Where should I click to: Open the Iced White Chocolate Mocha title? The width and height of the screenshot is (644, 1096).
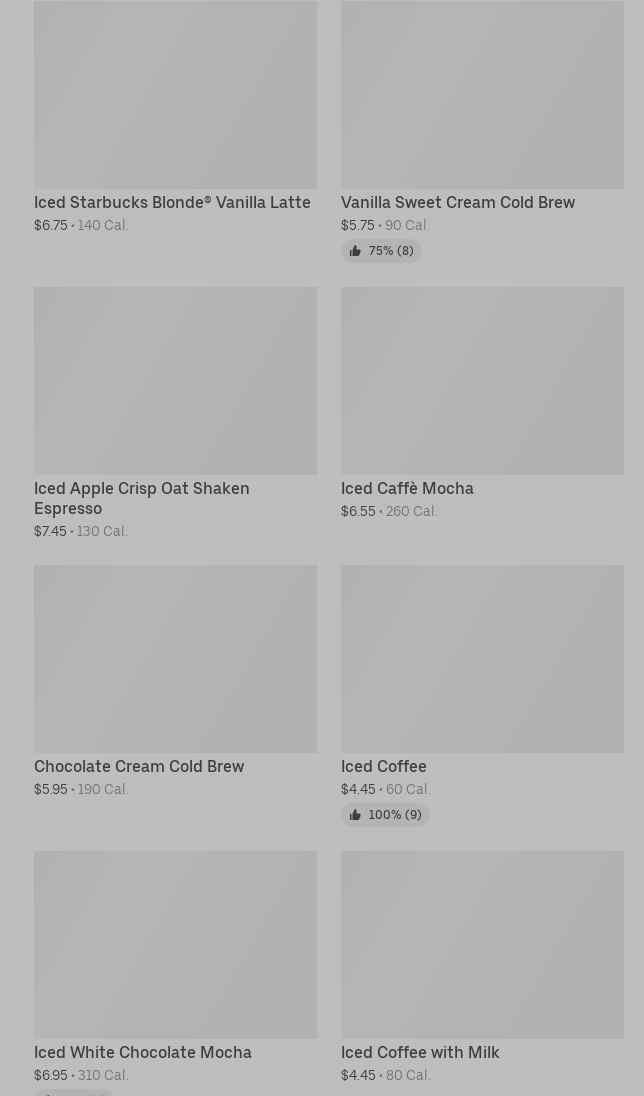coord(143,1053)
